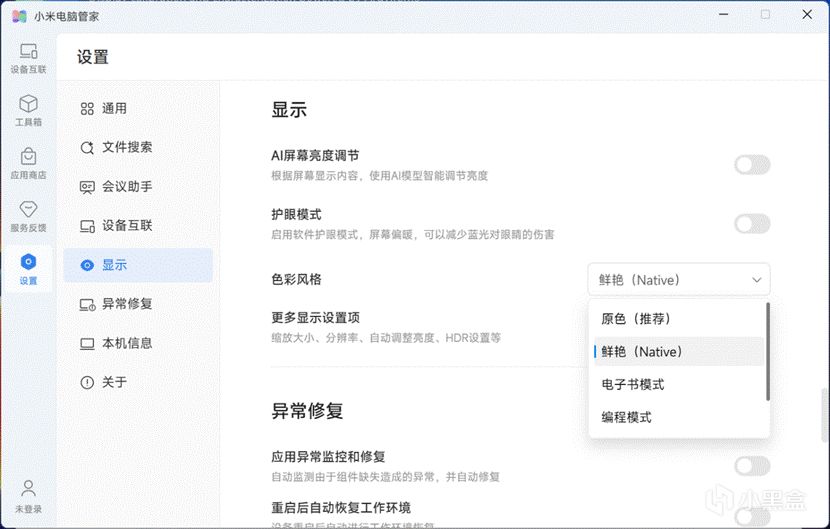Click the 设备互联 icon in settings list
The height and width of the screenshot is (529, 830).
tap(87, 226)
